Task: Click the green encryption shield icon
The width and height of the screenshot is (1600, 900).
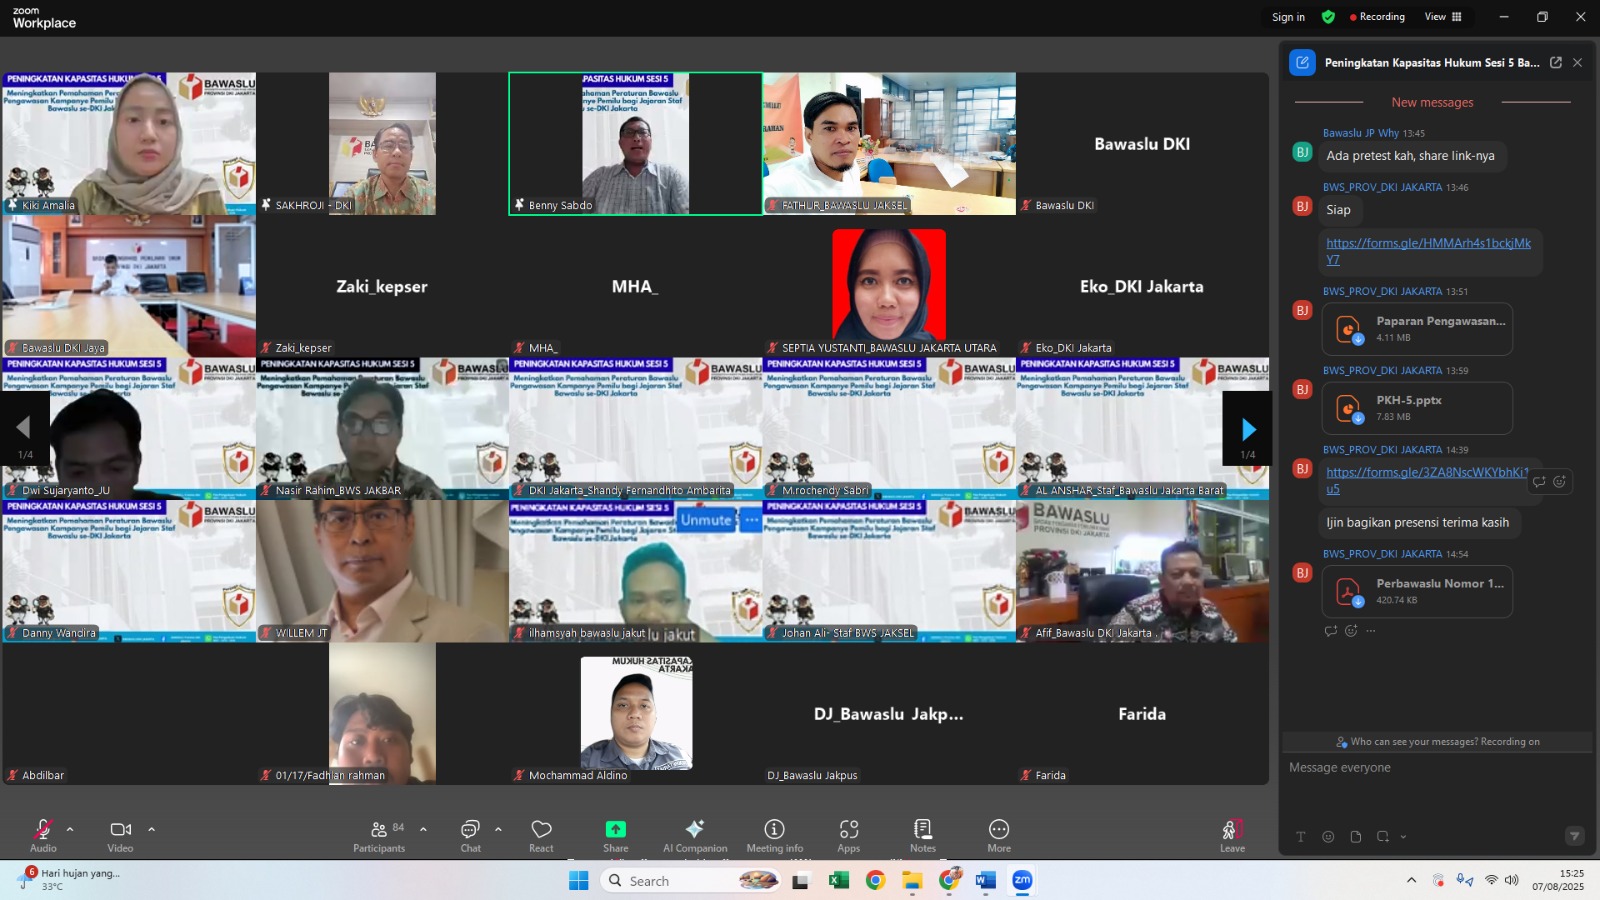Action: click(x=1328, y=17)
